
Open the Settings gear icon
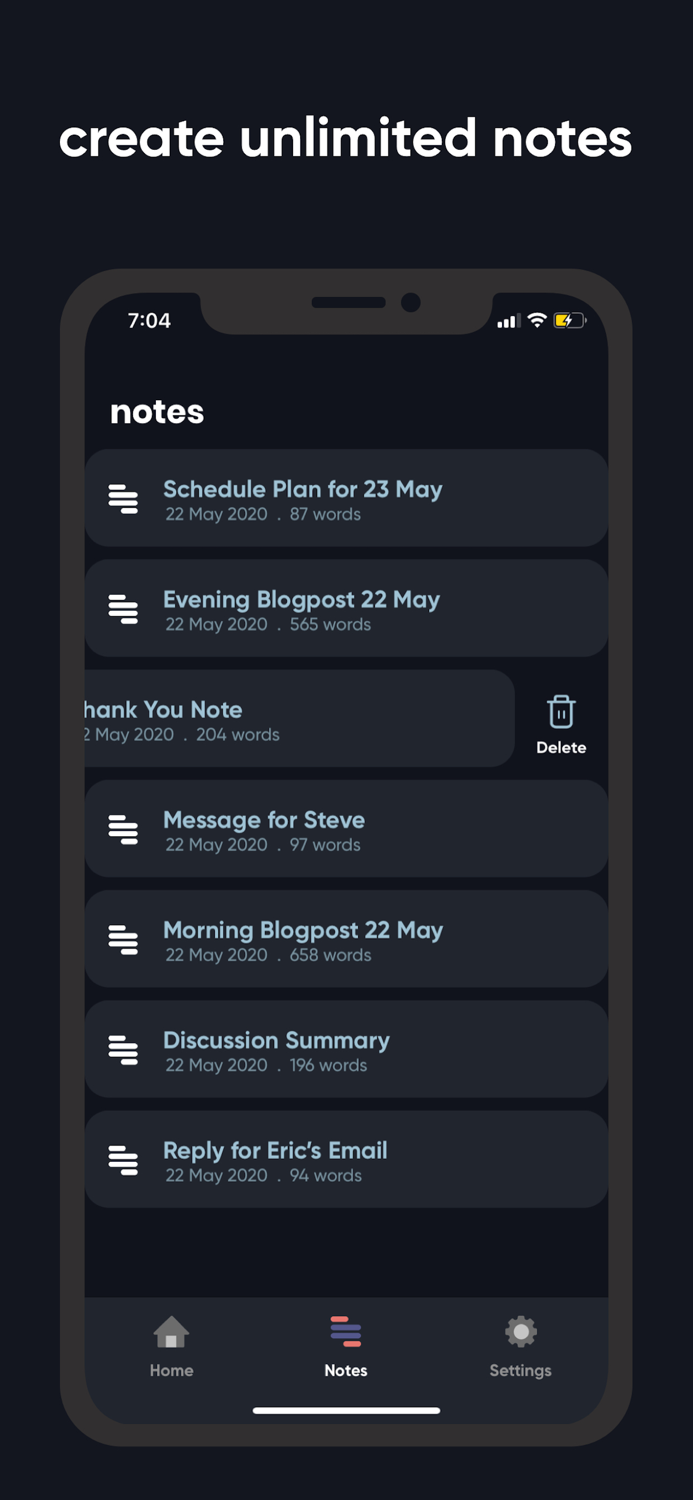point(520,1332)
